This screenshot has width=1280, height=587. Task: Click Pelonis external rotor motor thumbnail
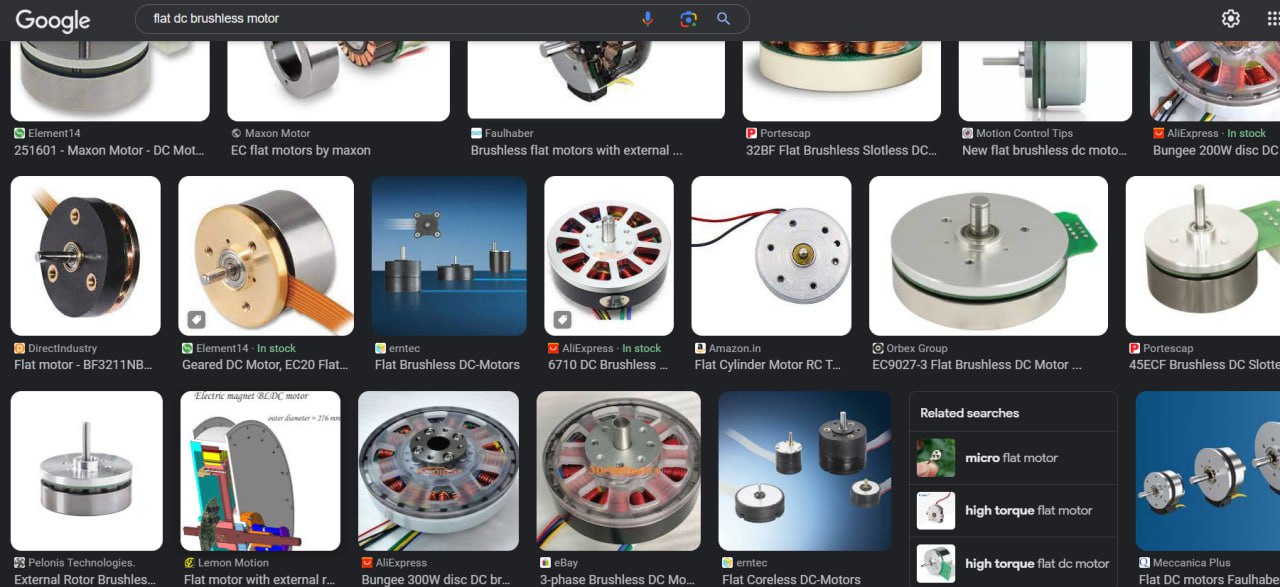click(x=86, y=471)
